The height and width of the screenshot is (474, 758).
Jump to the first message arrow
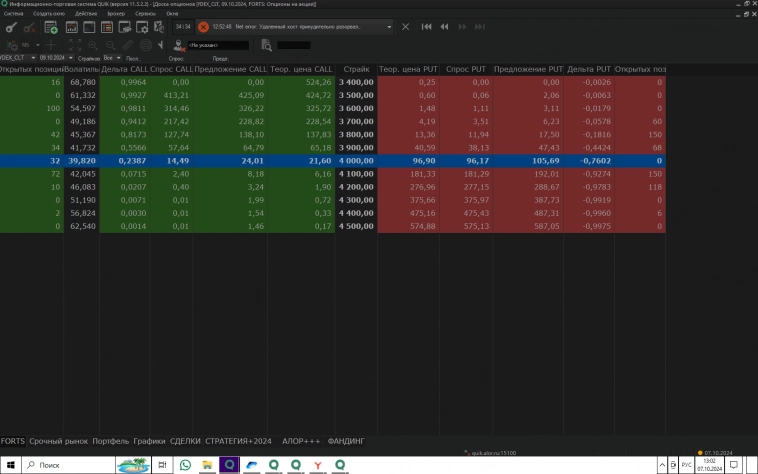coord(427,27)
